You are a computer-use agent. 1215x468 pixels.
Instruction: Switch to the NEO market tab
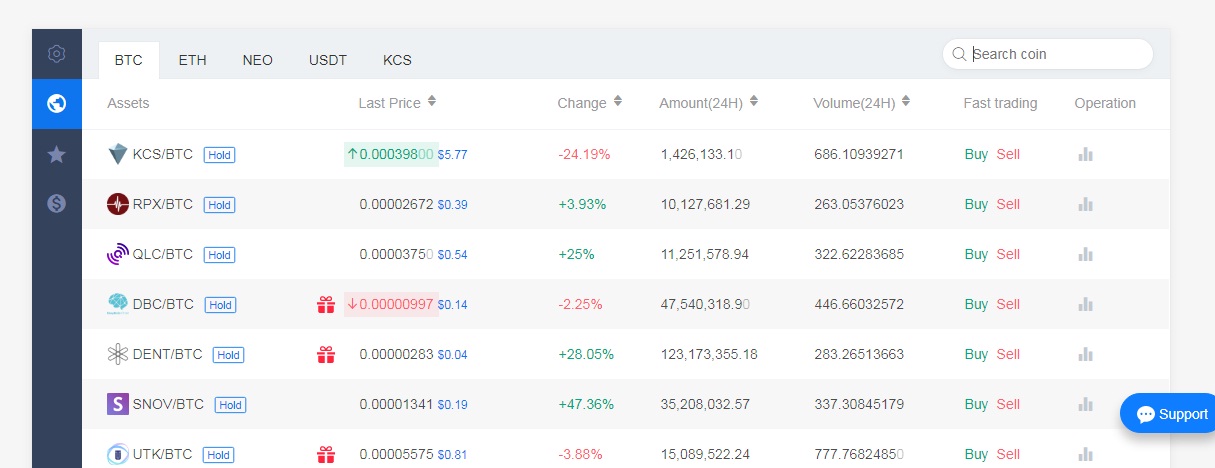point(258,60)
